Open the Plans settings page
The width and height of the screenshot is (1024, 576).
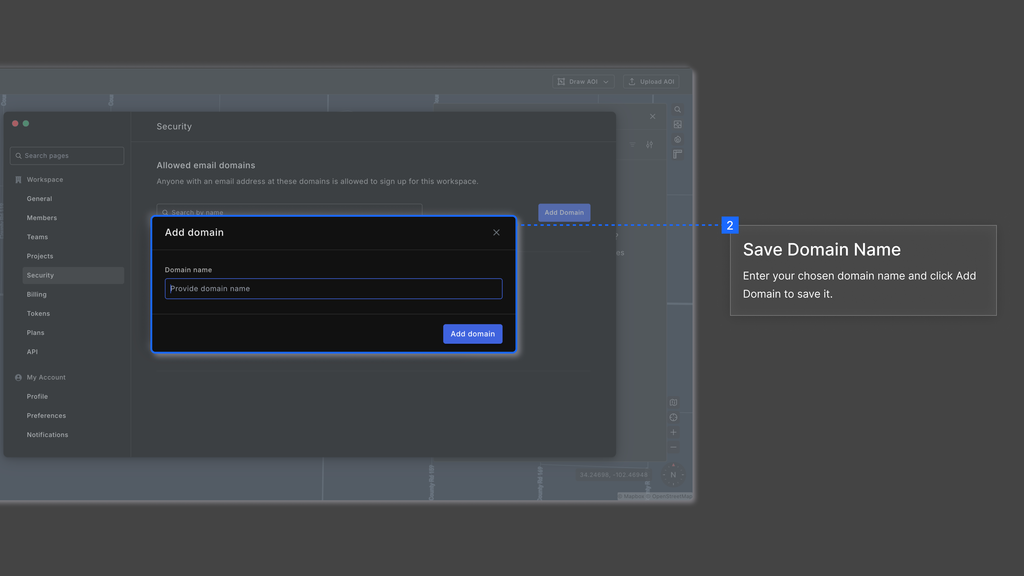(x=35, y=332)
